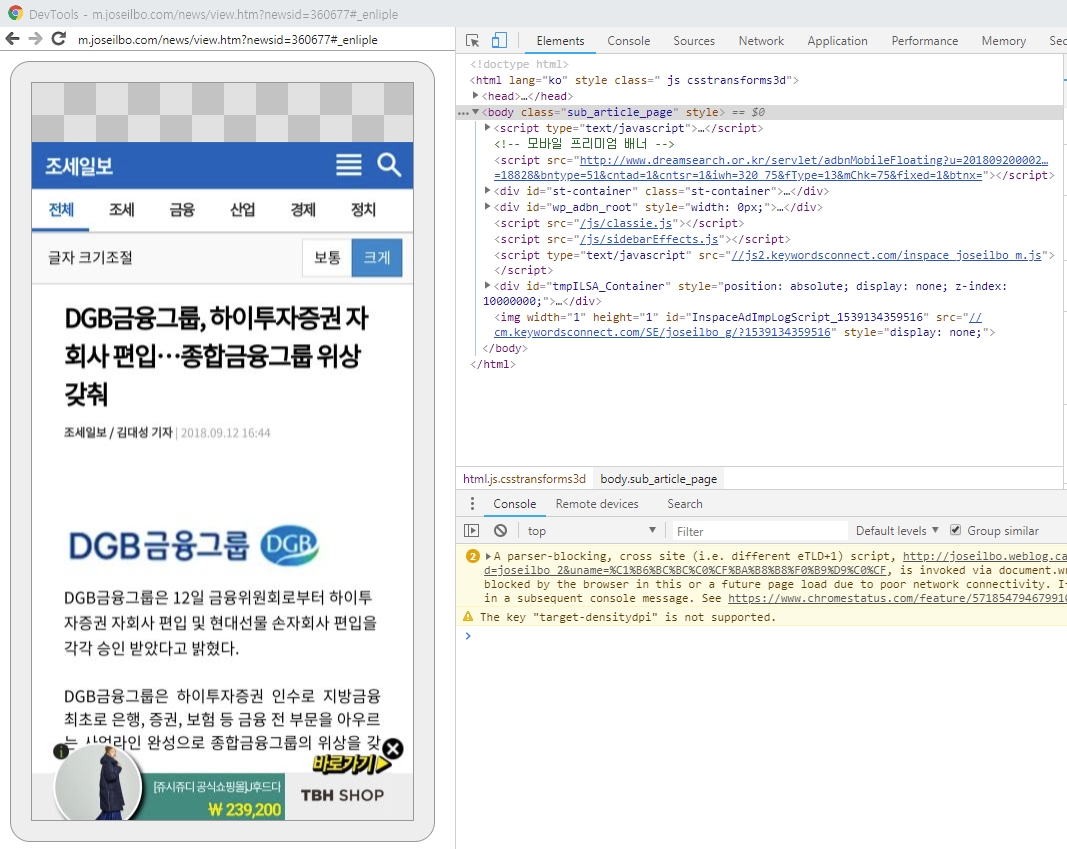1067x849 pixels.
Task: Select the 정치 category tab
Action: [x=363, y=210]
